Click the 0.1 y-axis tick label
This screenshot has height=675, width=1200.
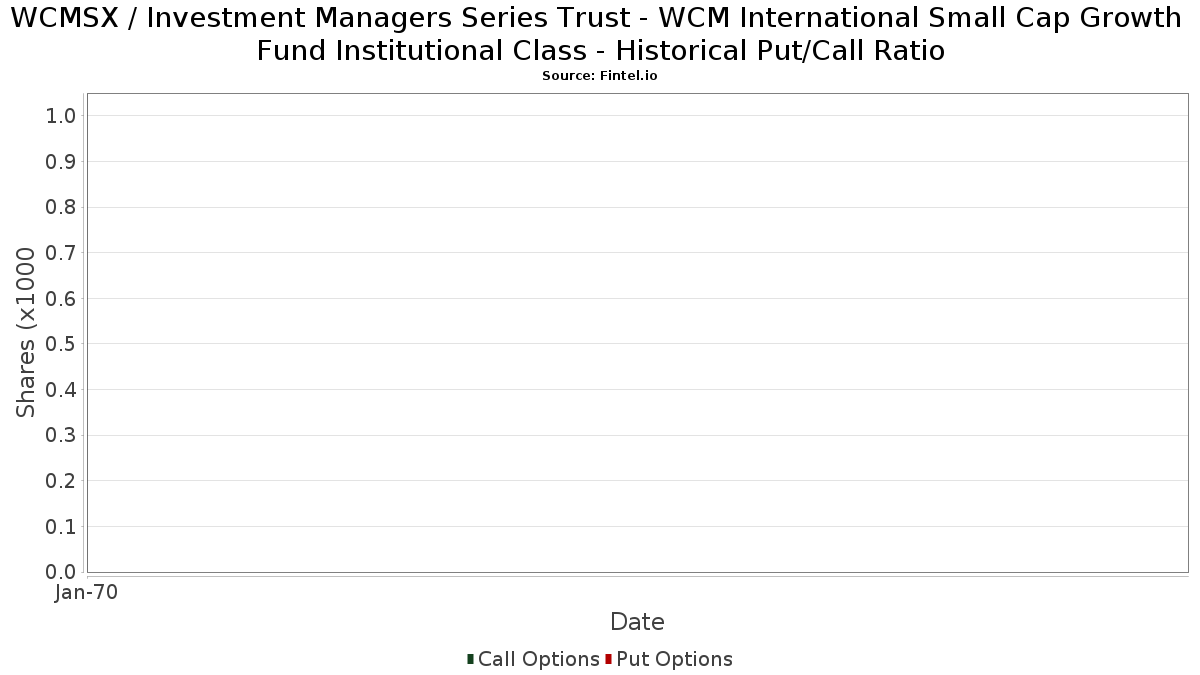pyautogui.click(x=61, y=527)
